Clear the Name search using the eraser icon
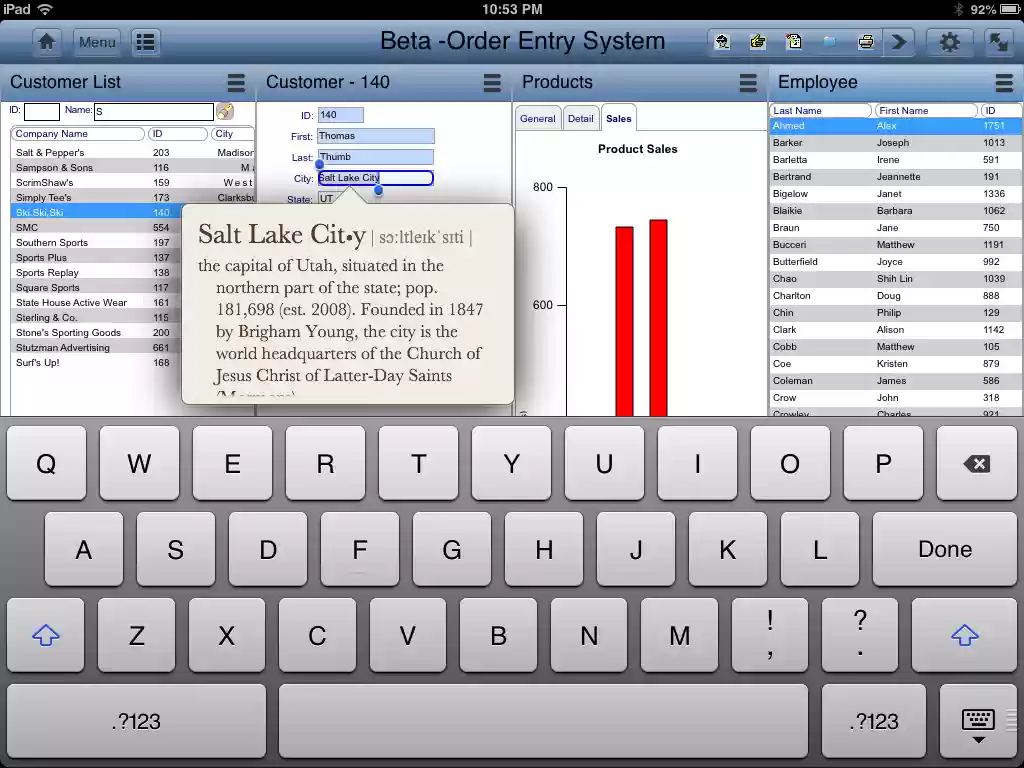The height and width of the screenshot is (768, 1024). pos(225,112)
